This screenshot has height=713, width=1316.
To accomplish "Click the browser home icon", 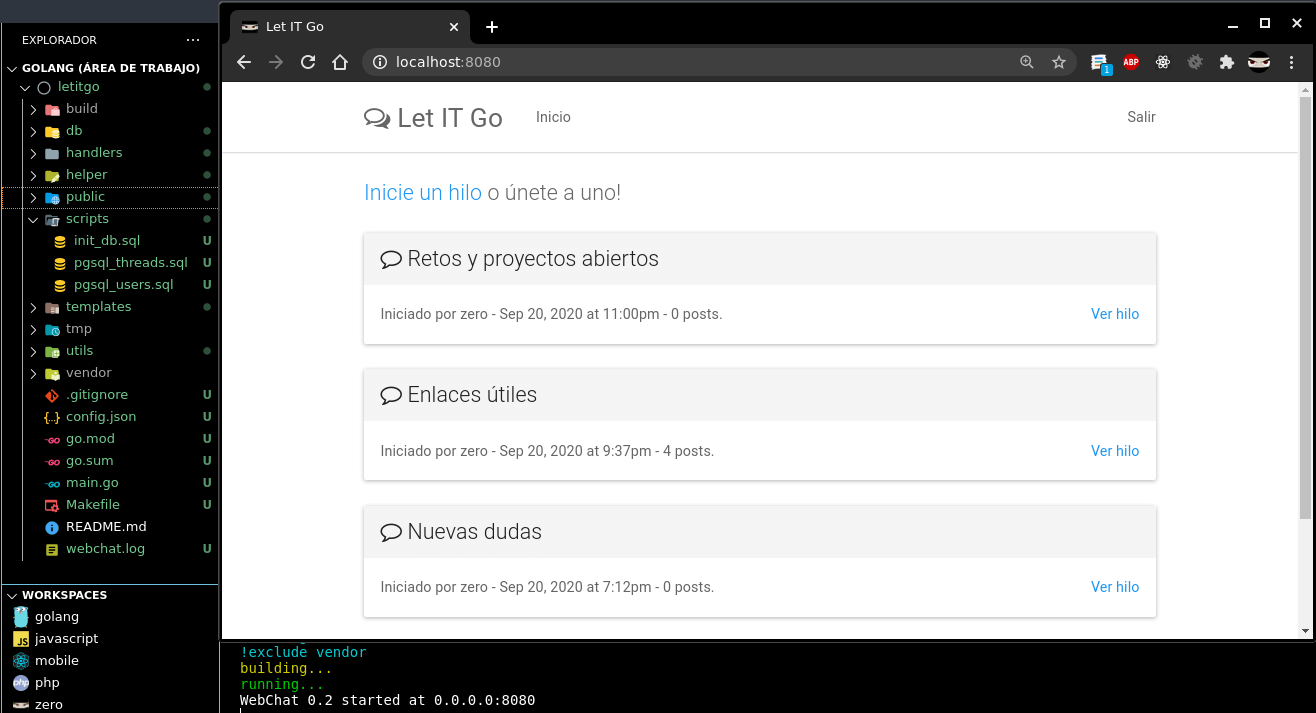I will 340,62.
